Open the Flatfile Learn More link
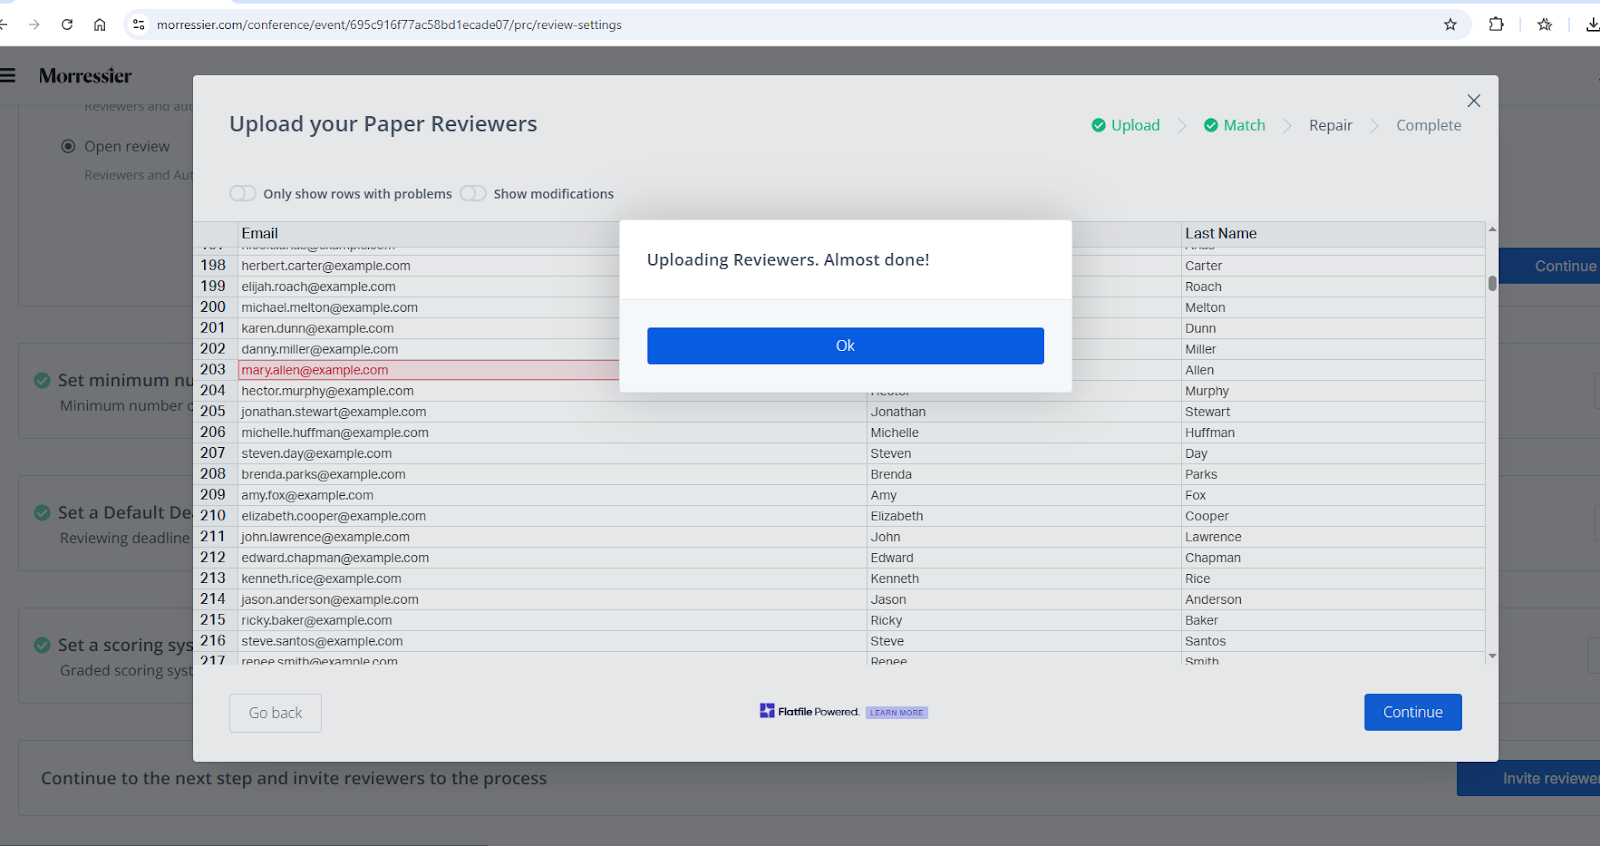 pyautogui.click(x=896, y=713)
